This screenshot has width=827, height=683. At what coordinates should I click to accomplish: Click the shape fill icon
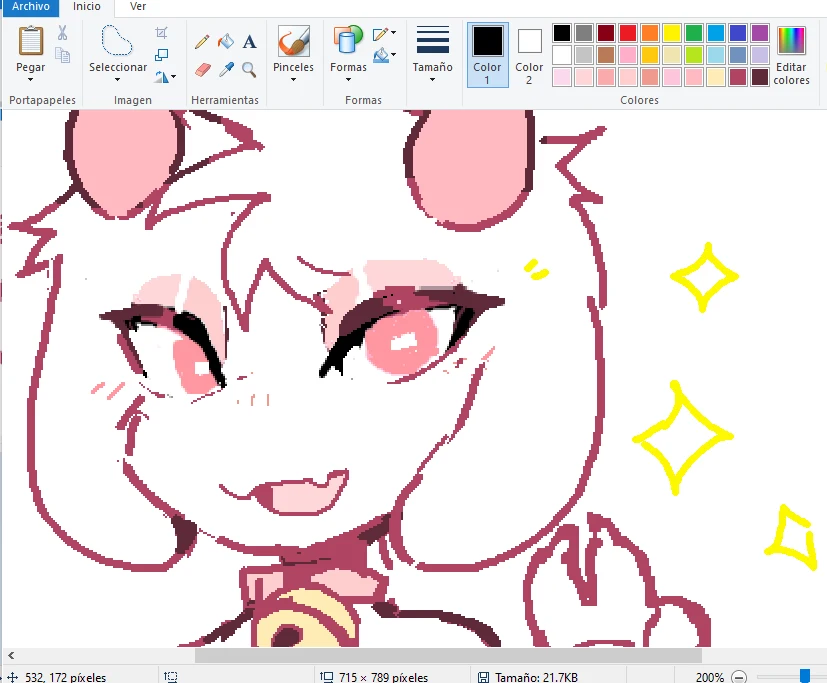click(x=380, y=55)
